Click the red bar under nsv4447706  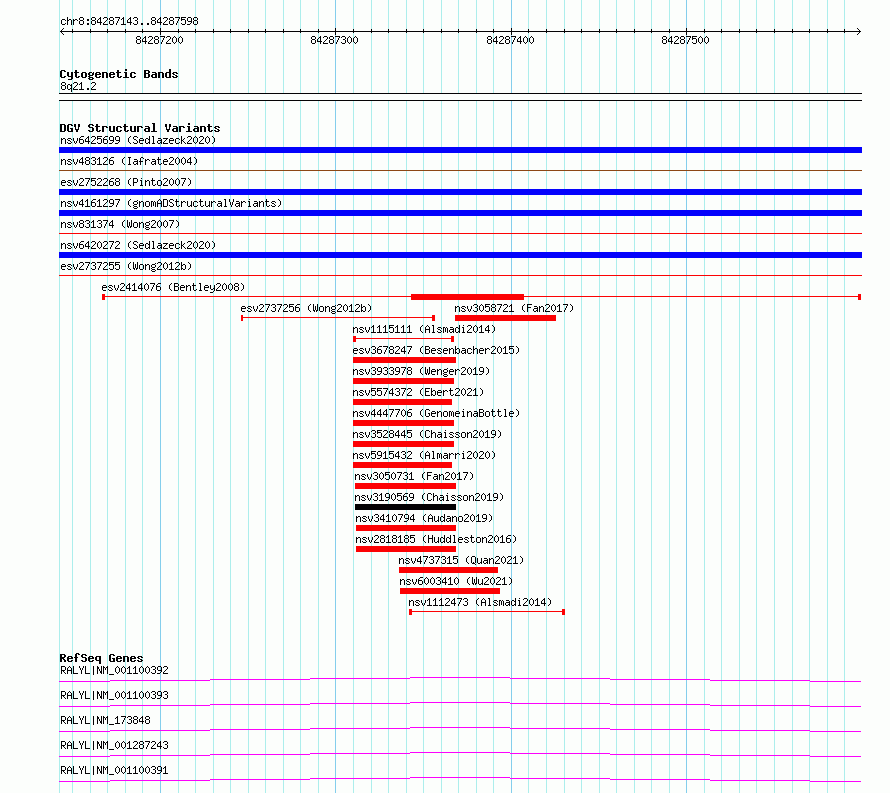(403, 423)
